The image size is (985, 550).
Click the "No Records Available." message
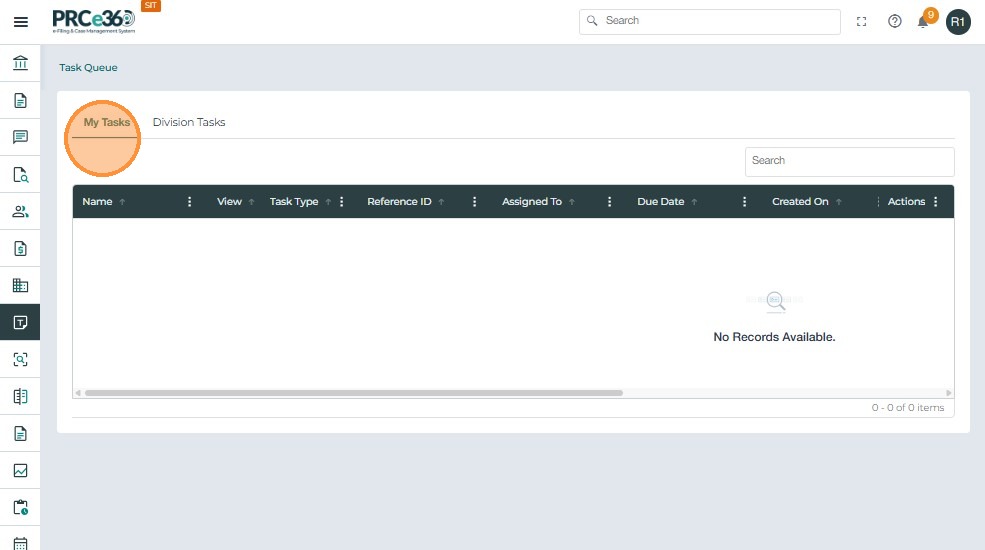pos(774,337)
